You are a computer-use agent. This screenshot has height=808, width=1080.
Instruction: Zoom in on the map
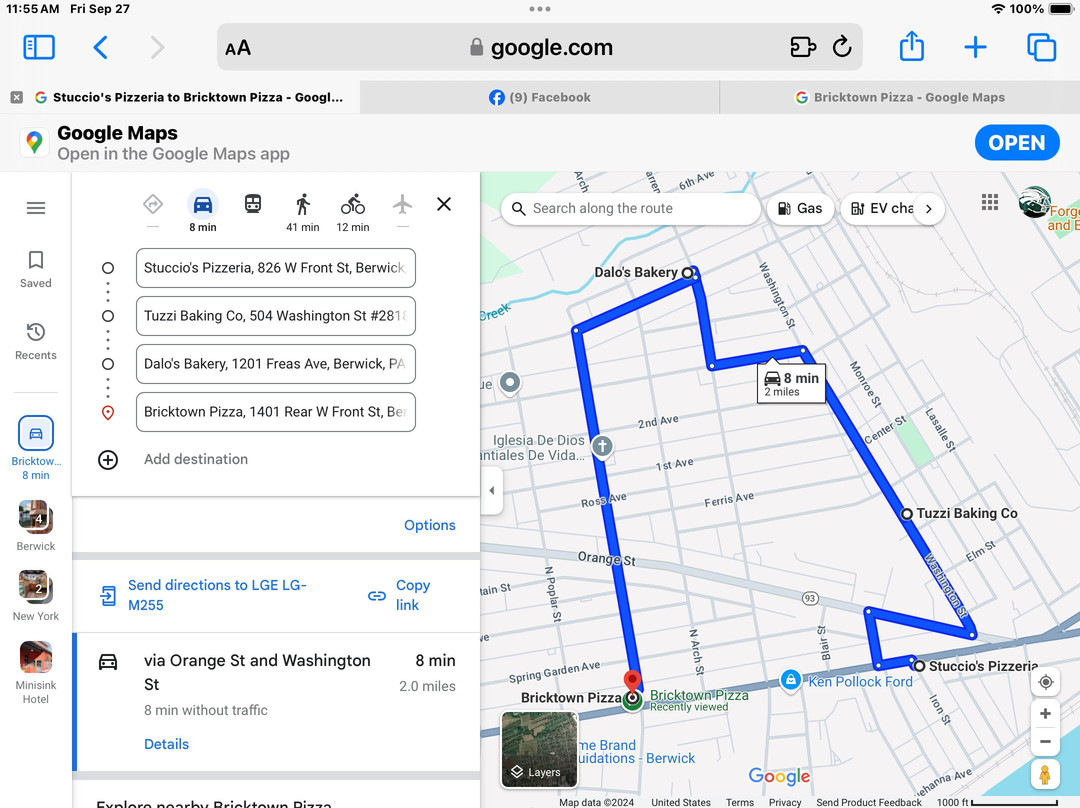click(1046, 714)
